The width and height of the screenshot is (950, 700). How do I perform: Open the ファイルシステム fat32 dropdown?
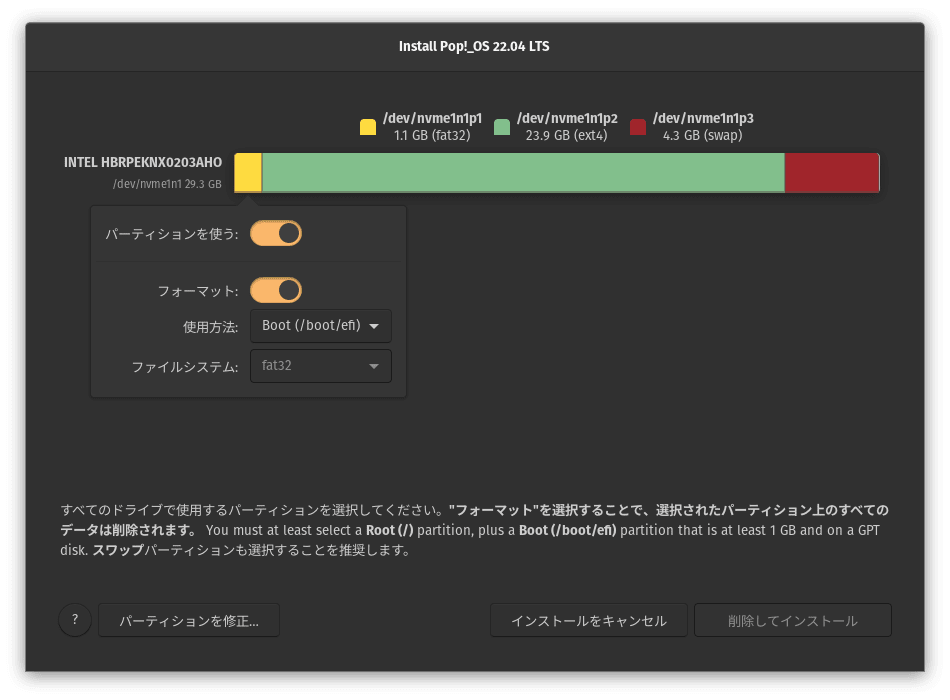321,366
